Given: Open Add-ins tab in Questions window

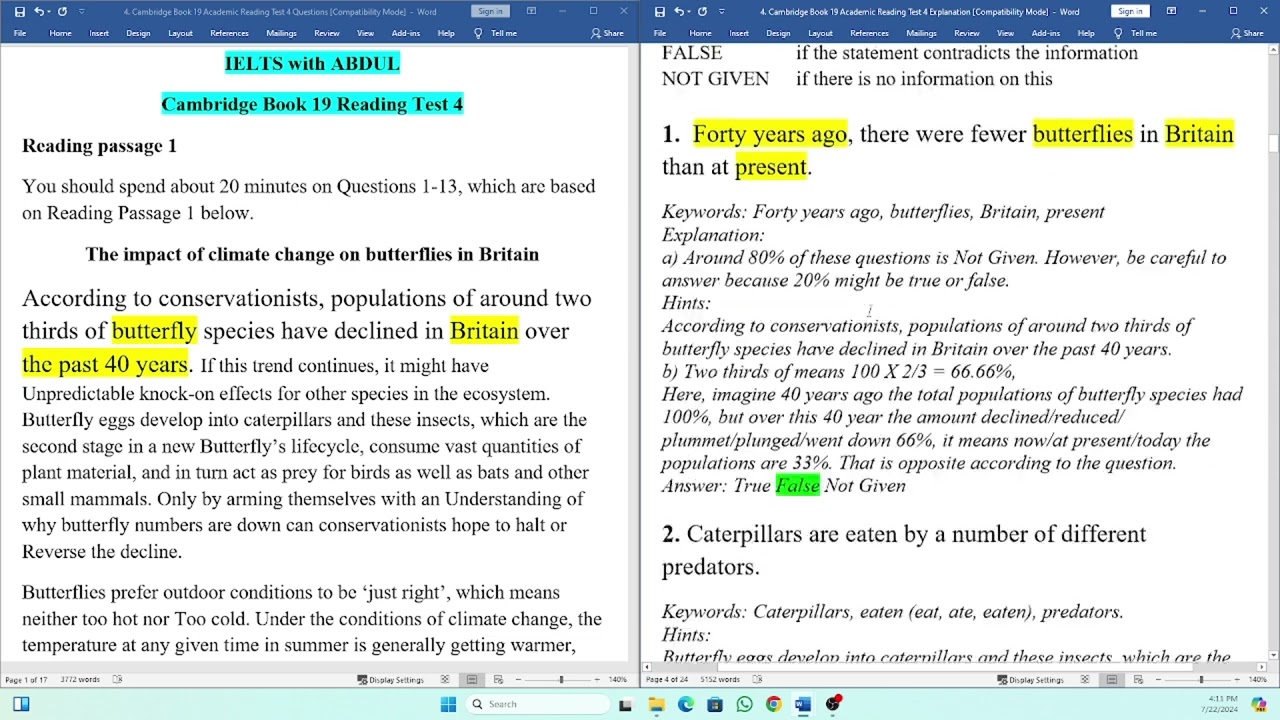Looking at the screenshot, I should pyautogui.click(x=406, y=33).
